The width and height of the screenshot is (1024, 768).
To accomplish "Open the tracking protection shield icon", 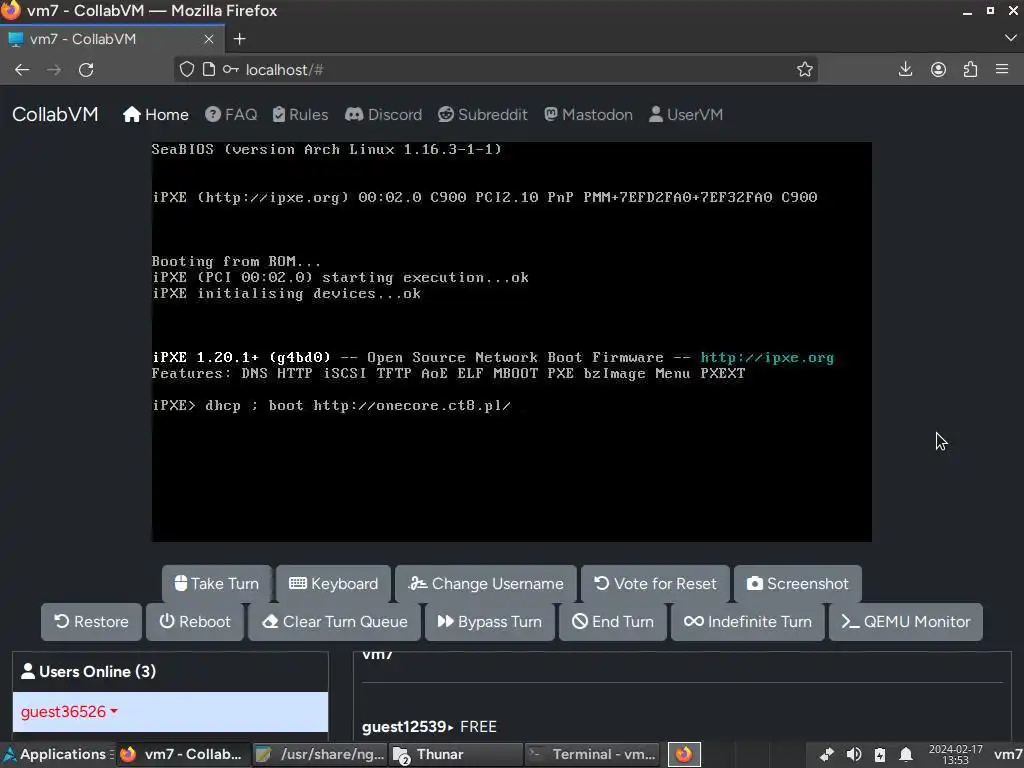I will (187, 69).
